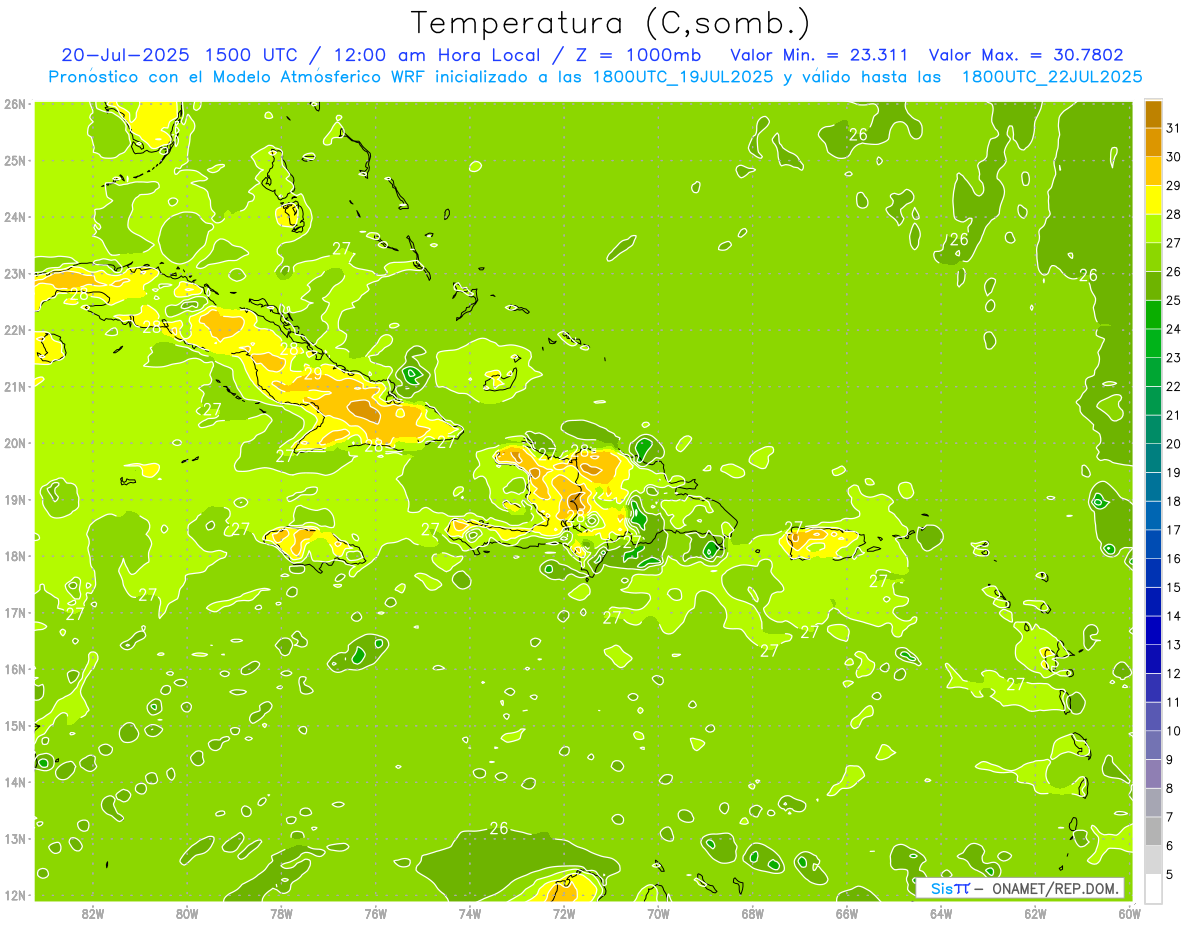This screenshot has width=1200, height=927.
Task: Click the legend swatch between 29 and 30
Action: [x=1153, y=171]
